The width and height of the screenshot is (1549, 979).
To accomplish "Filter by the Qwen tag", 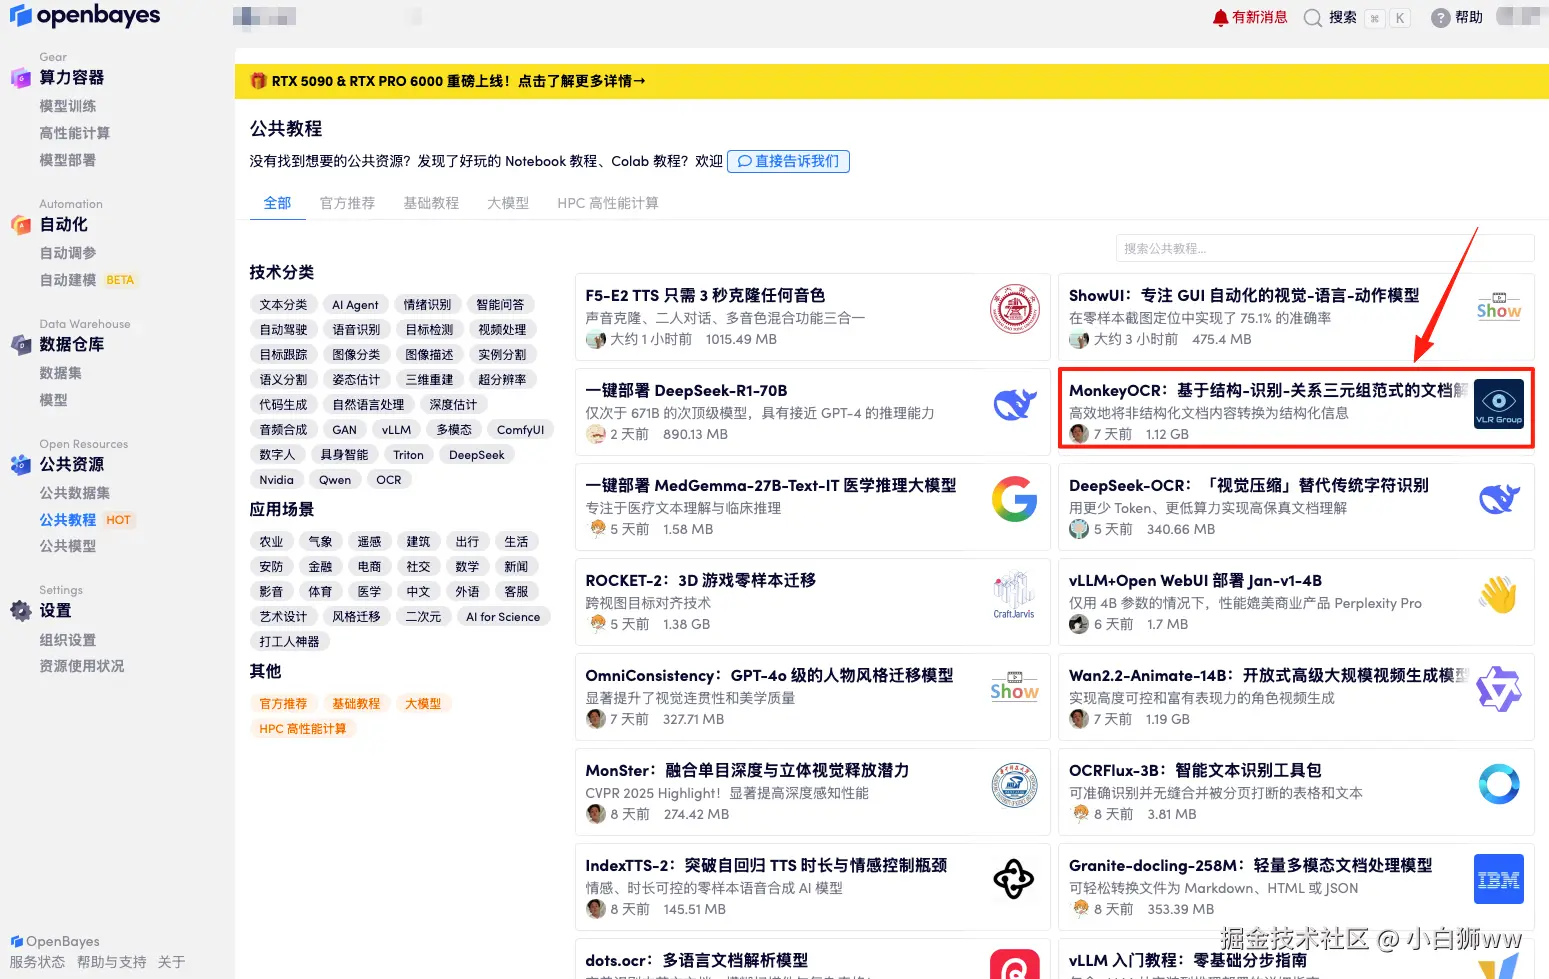I will [x=335, y=480].
